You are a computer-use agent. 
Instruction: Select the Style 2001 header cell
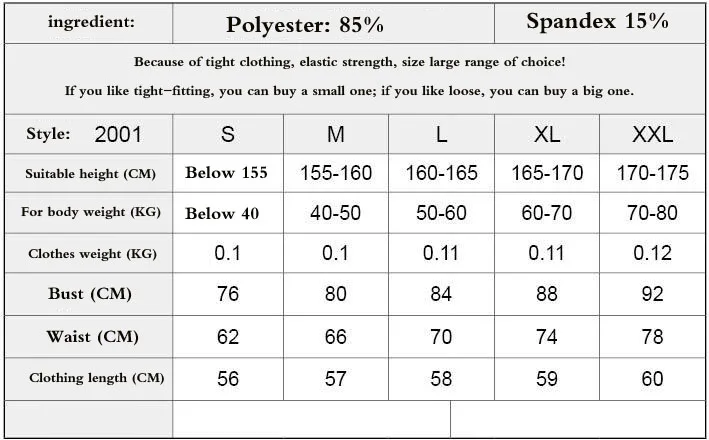coord(89,134)
